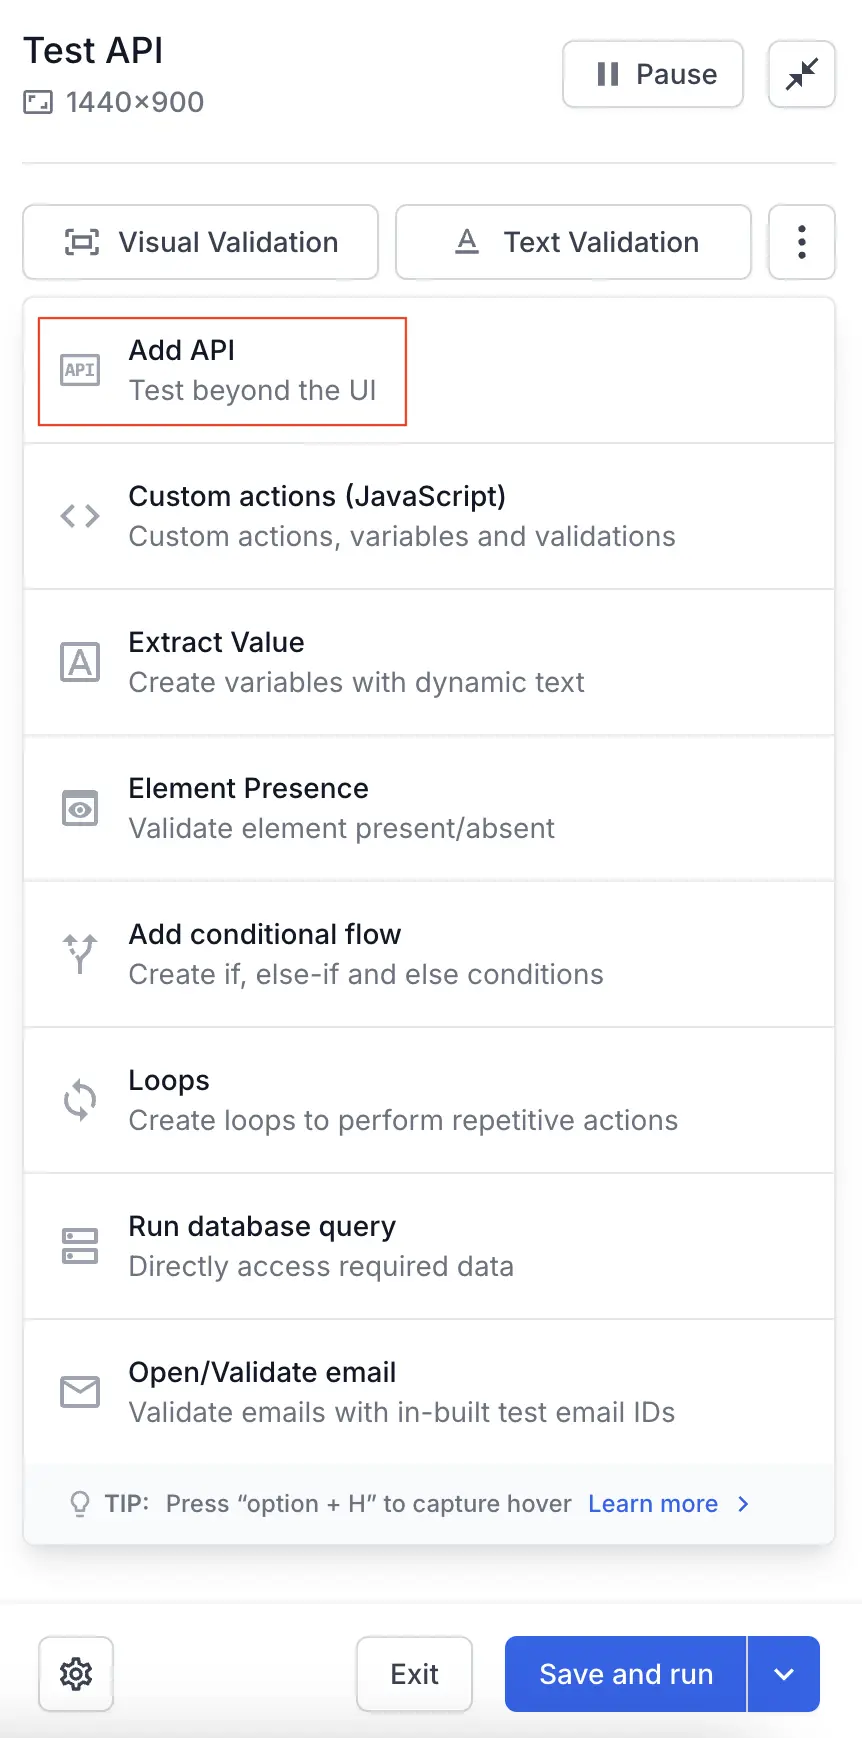Click the code brackets Custom actions icon
This screenshot has width=862, height=1738.
pos(80,516)
